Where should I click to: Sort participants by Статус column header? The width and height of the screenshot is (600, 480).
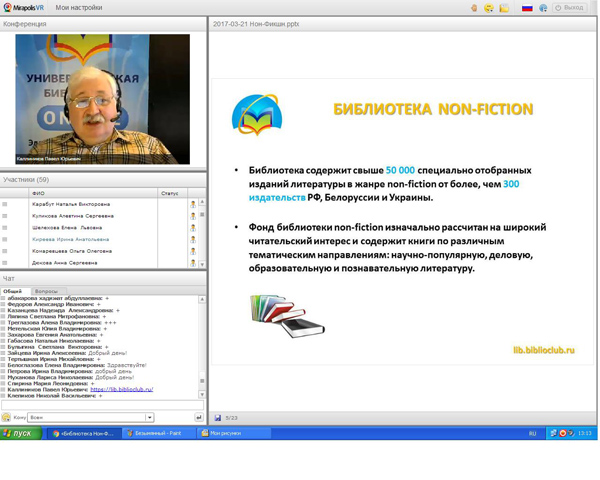click(x=173, y=193)
